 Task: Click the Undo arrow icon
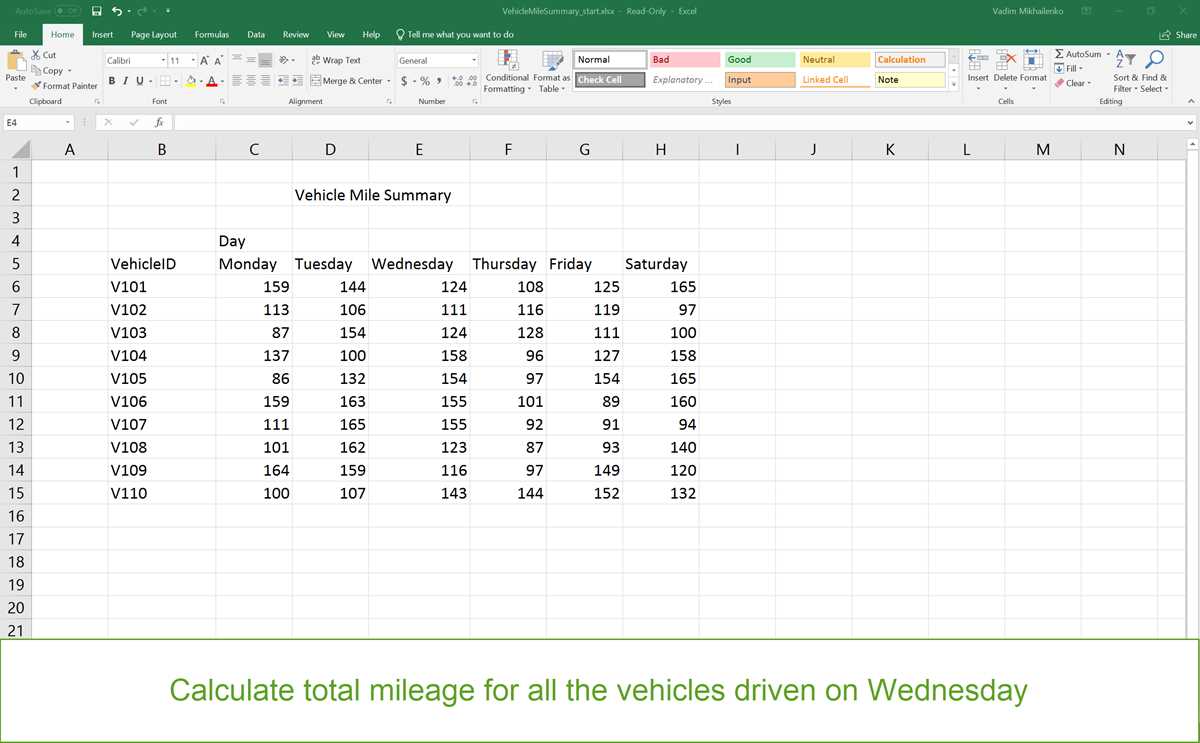pos(117,11)
